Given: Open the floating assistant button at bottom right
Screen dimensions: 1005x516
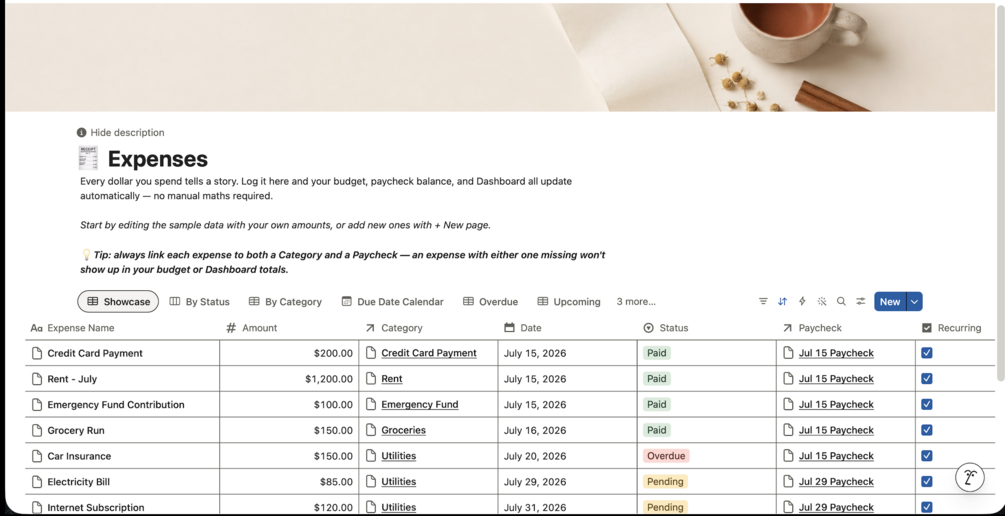Looking at the screenshot, I should (970, 477).
